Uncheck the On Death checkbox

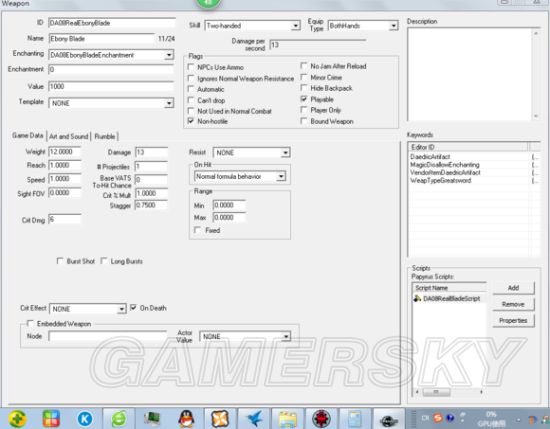tap(133, 308)
